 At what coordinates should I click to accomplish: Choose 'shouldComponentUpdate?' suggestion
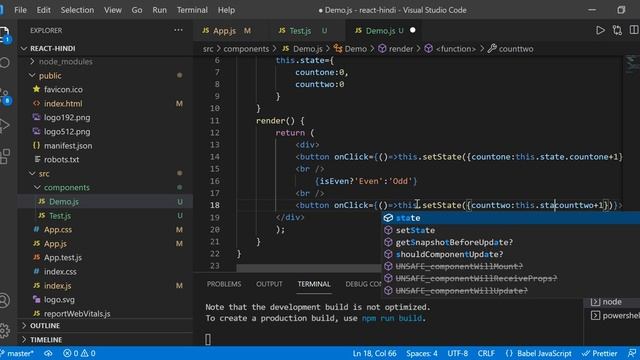[511, 254]
